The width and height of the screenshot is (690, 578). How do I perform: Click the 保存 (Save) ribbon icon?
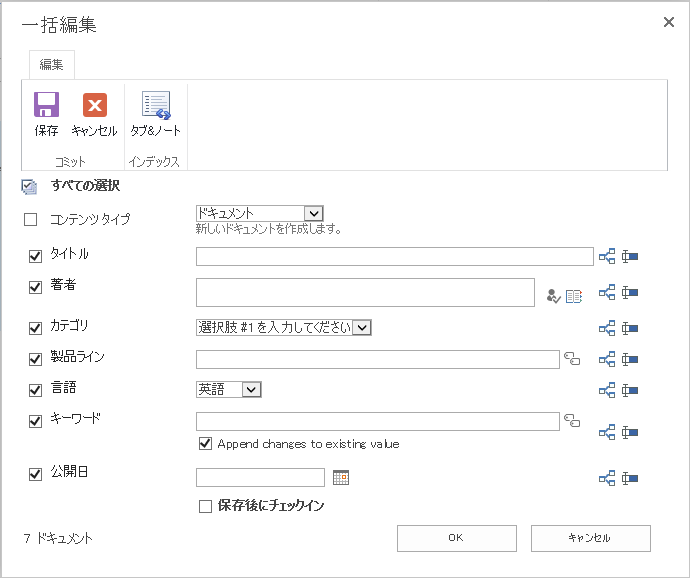click(46, 106)
